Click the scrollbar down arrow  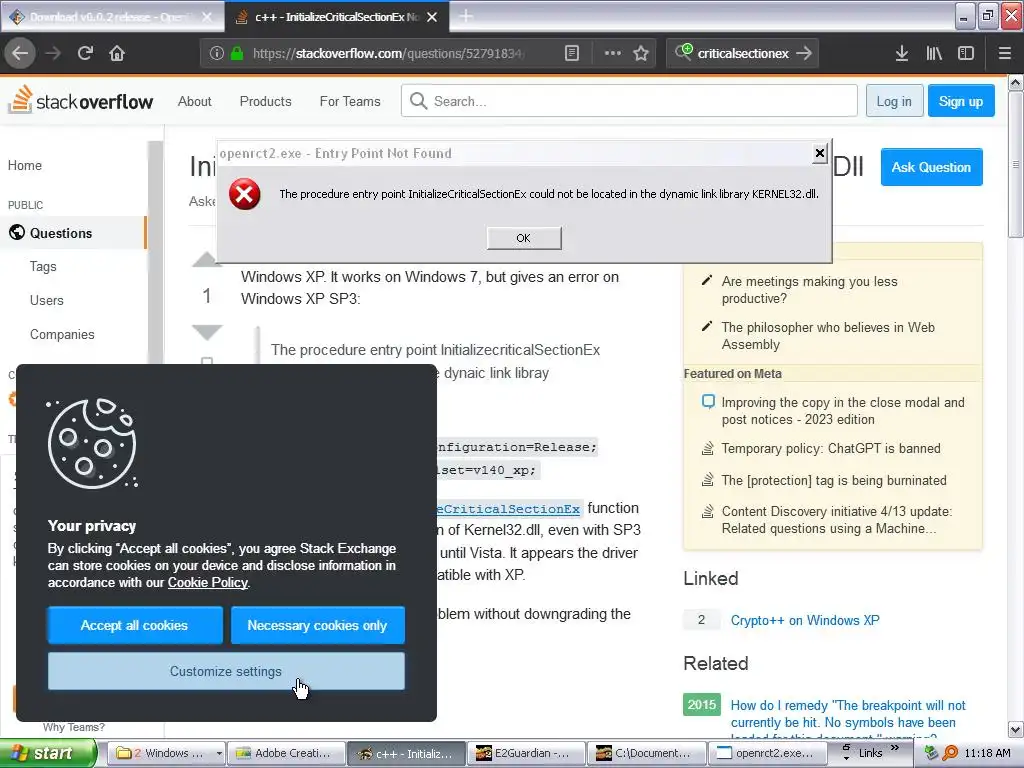(x=1016, y=729)
